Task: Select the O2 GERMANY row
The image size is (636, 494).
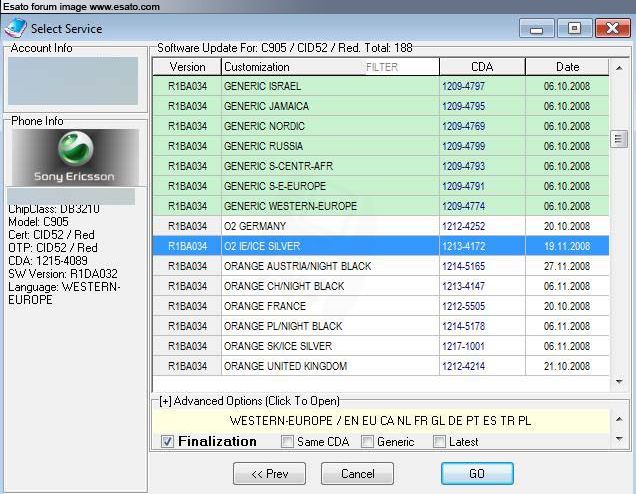Action: [381, 226]
